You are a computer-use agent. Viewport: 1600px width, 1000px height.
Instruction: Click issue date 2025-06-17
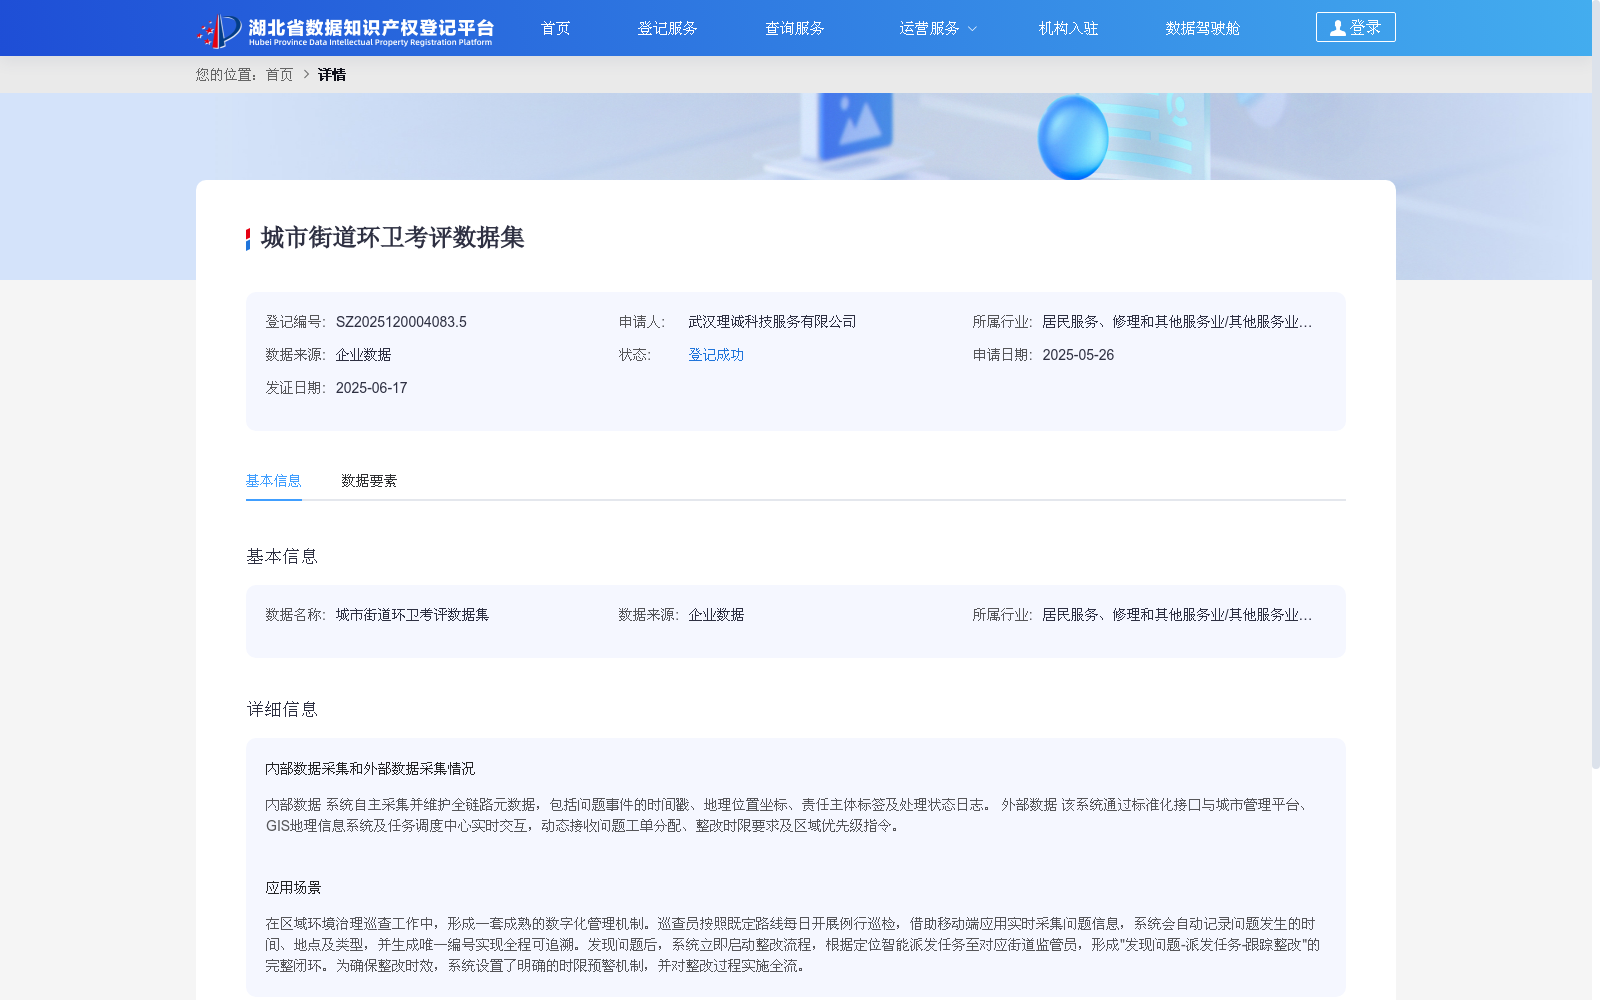coord(371,388)
